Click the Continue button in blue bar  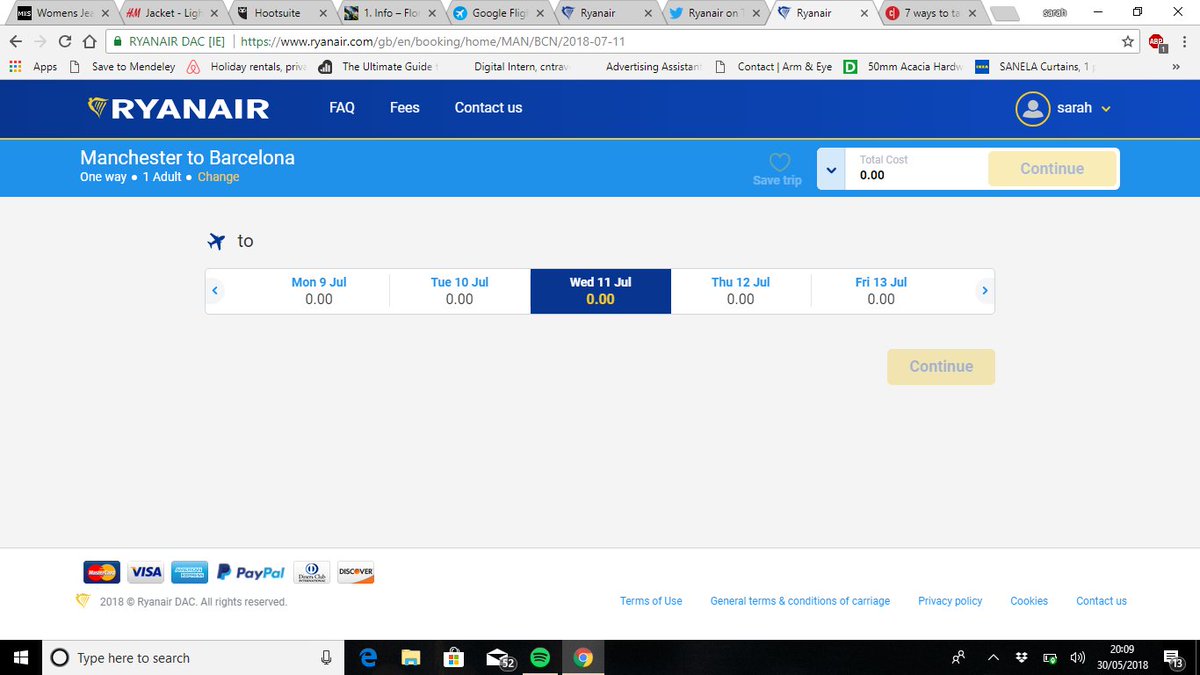[x=1052, y=169]
